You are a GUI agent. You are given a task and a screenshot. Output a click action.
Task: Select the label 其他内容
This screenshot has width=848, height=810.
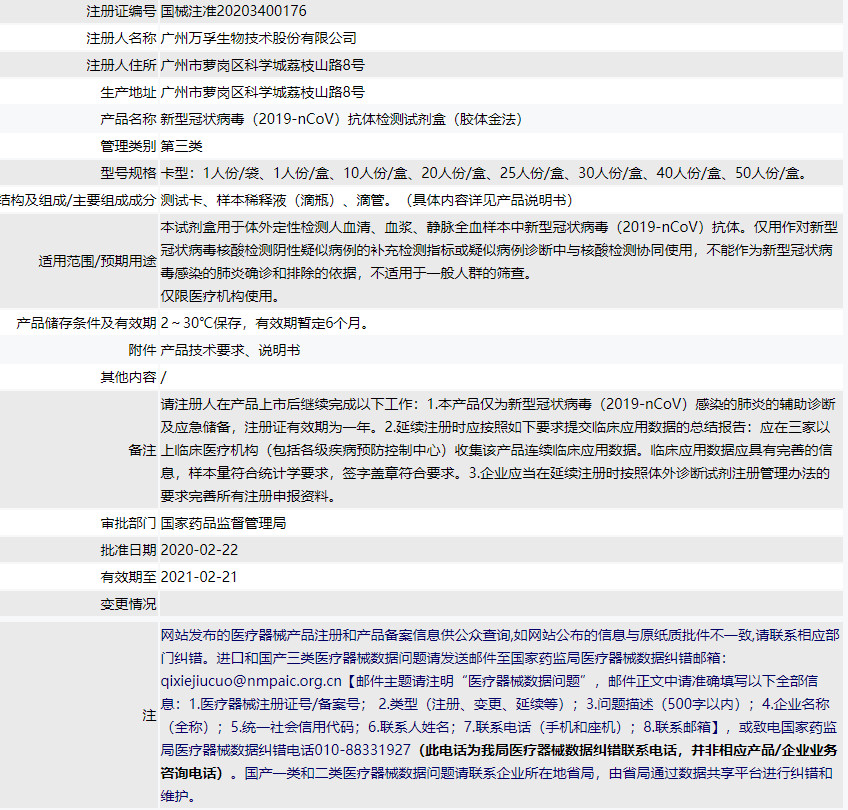coord(128,377)
